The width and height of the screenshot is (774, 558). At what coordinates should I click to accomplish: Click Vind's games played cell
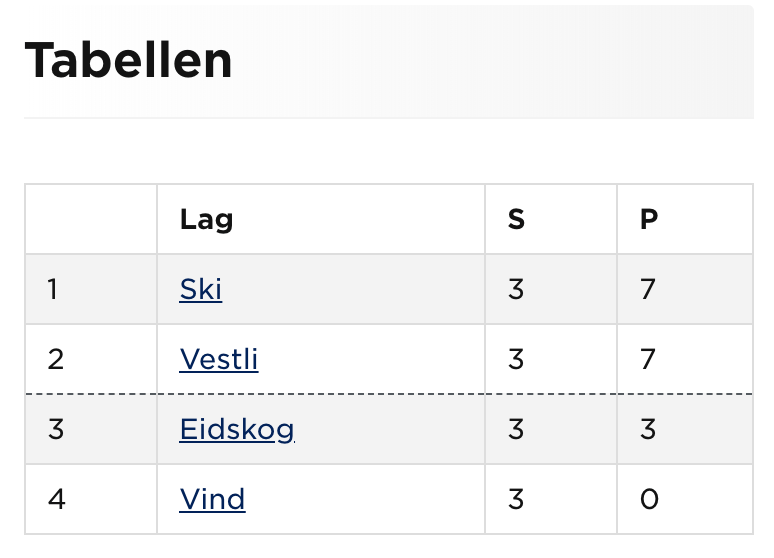(516, 499)
